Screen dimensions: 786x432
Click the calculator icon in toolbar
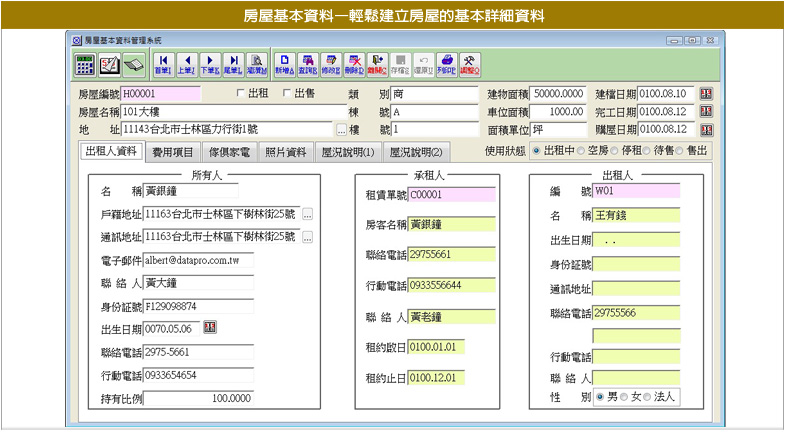click(86, 65)
